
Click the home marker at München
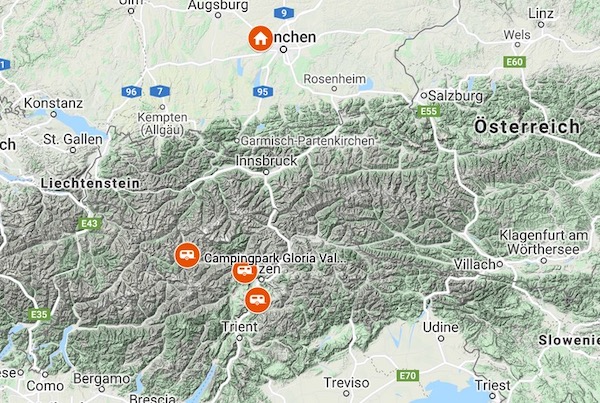(x=261, y=39)
